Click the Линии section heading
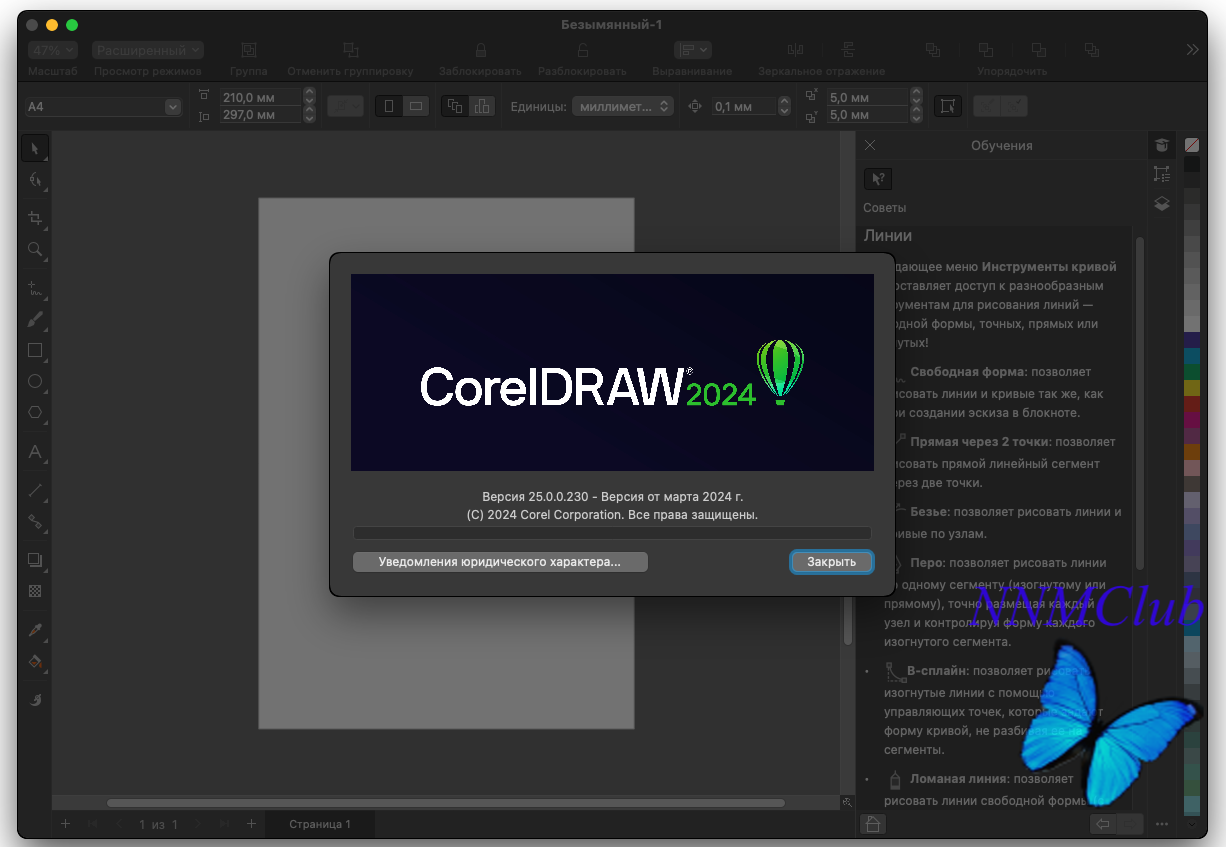1226x847 pixels. tap(888, 236)
